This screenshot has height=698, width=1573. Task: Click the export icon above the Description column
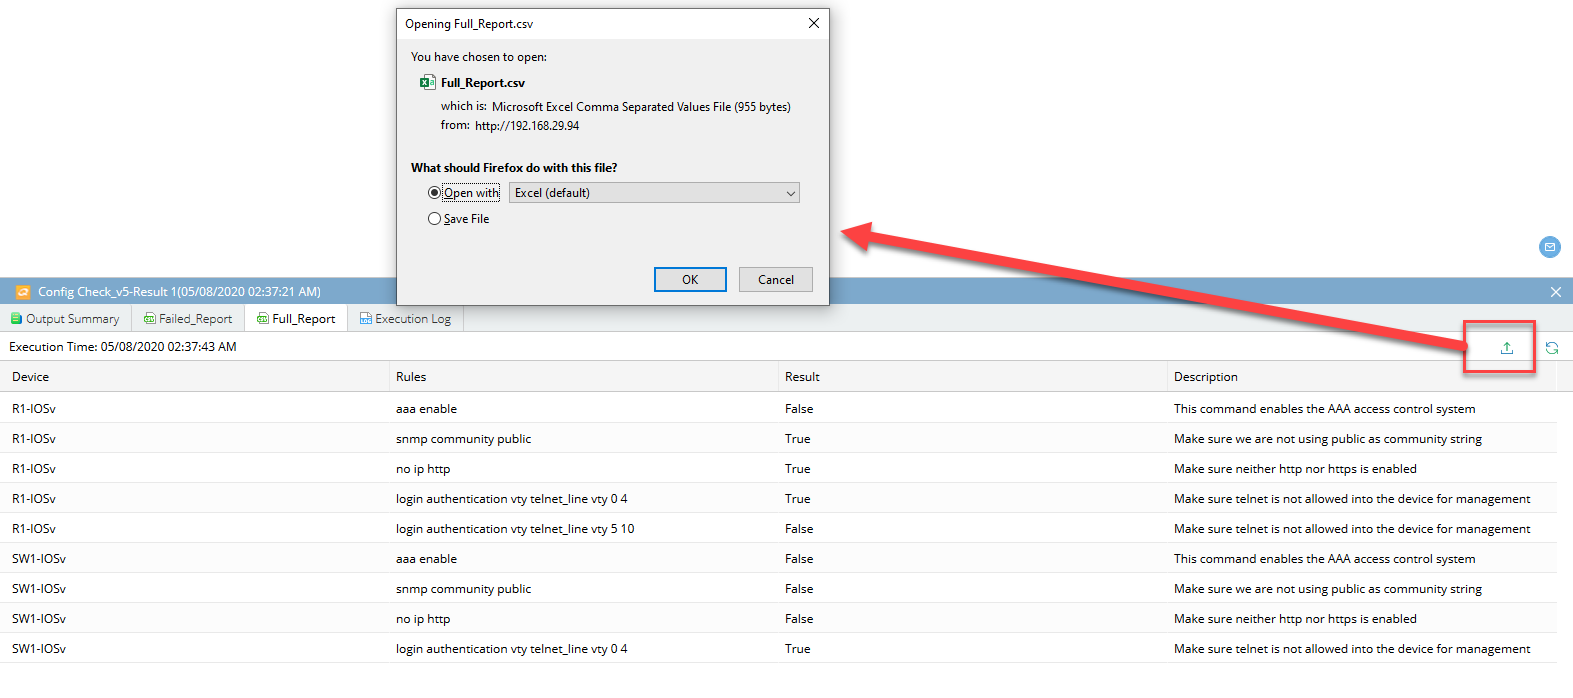[x=1507, y=348]
